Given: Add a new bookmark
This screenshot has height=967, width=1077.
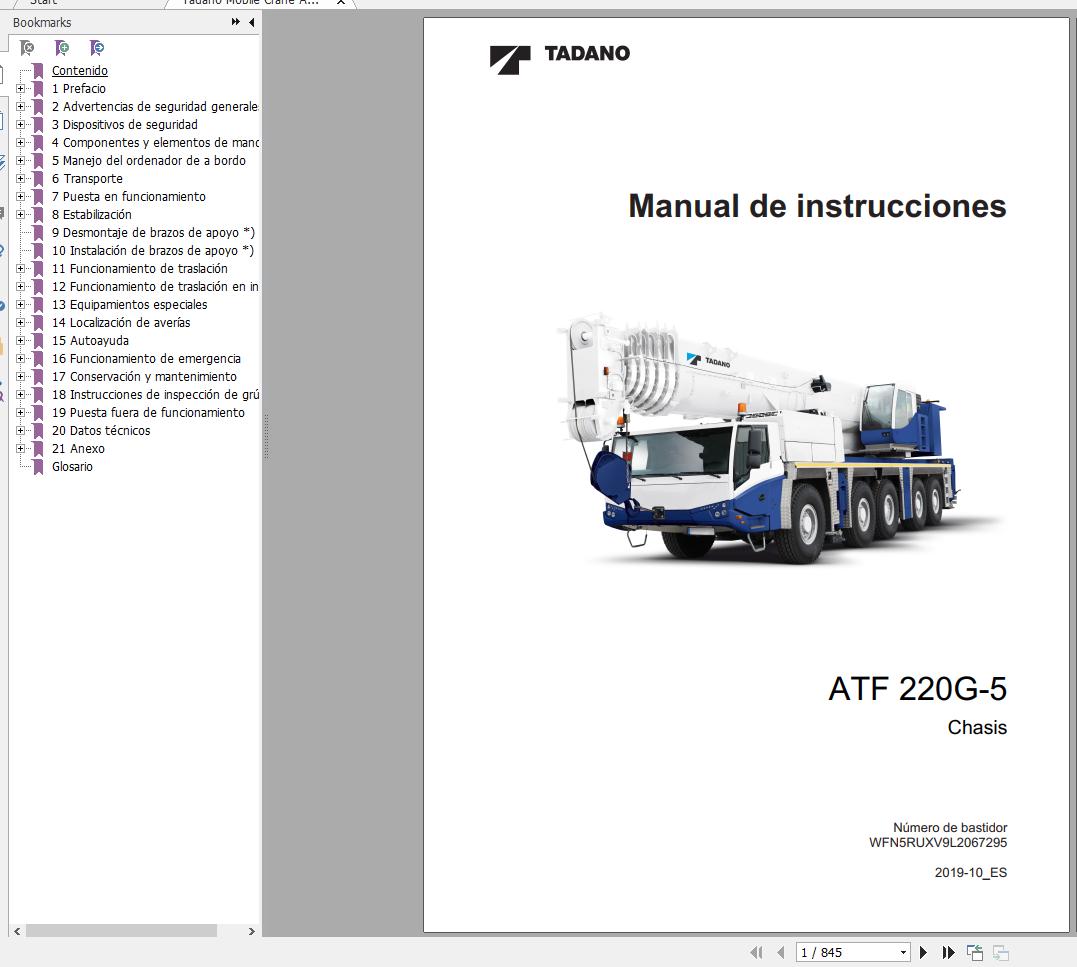Looking at the screenshot, I should click(62, 48).
